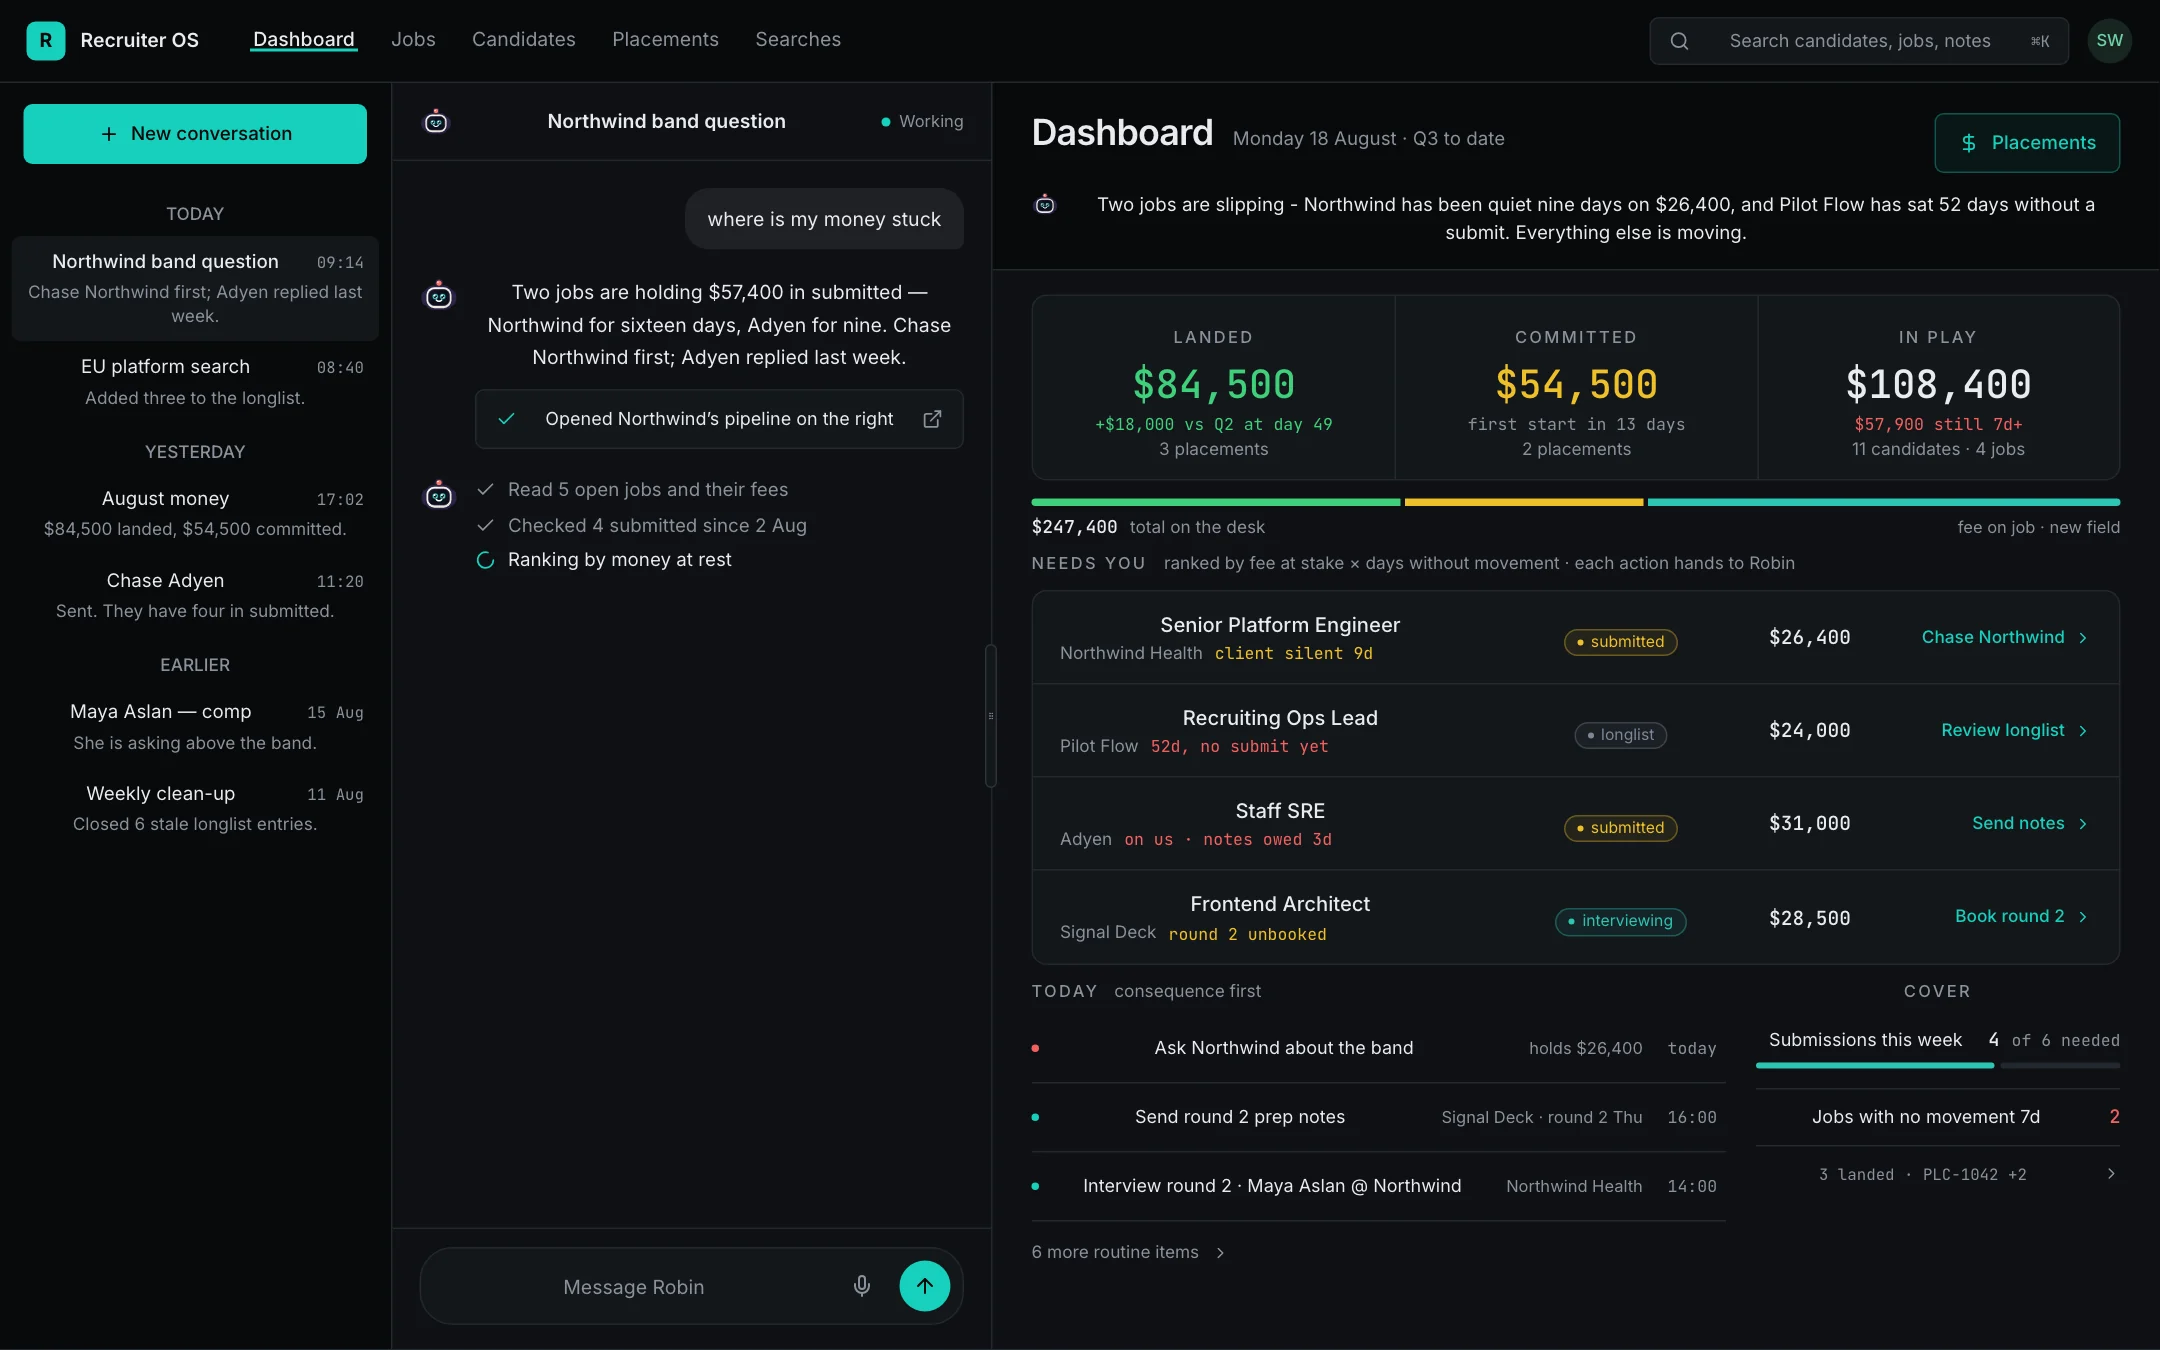Click the plus icon in New conversation

109,134
